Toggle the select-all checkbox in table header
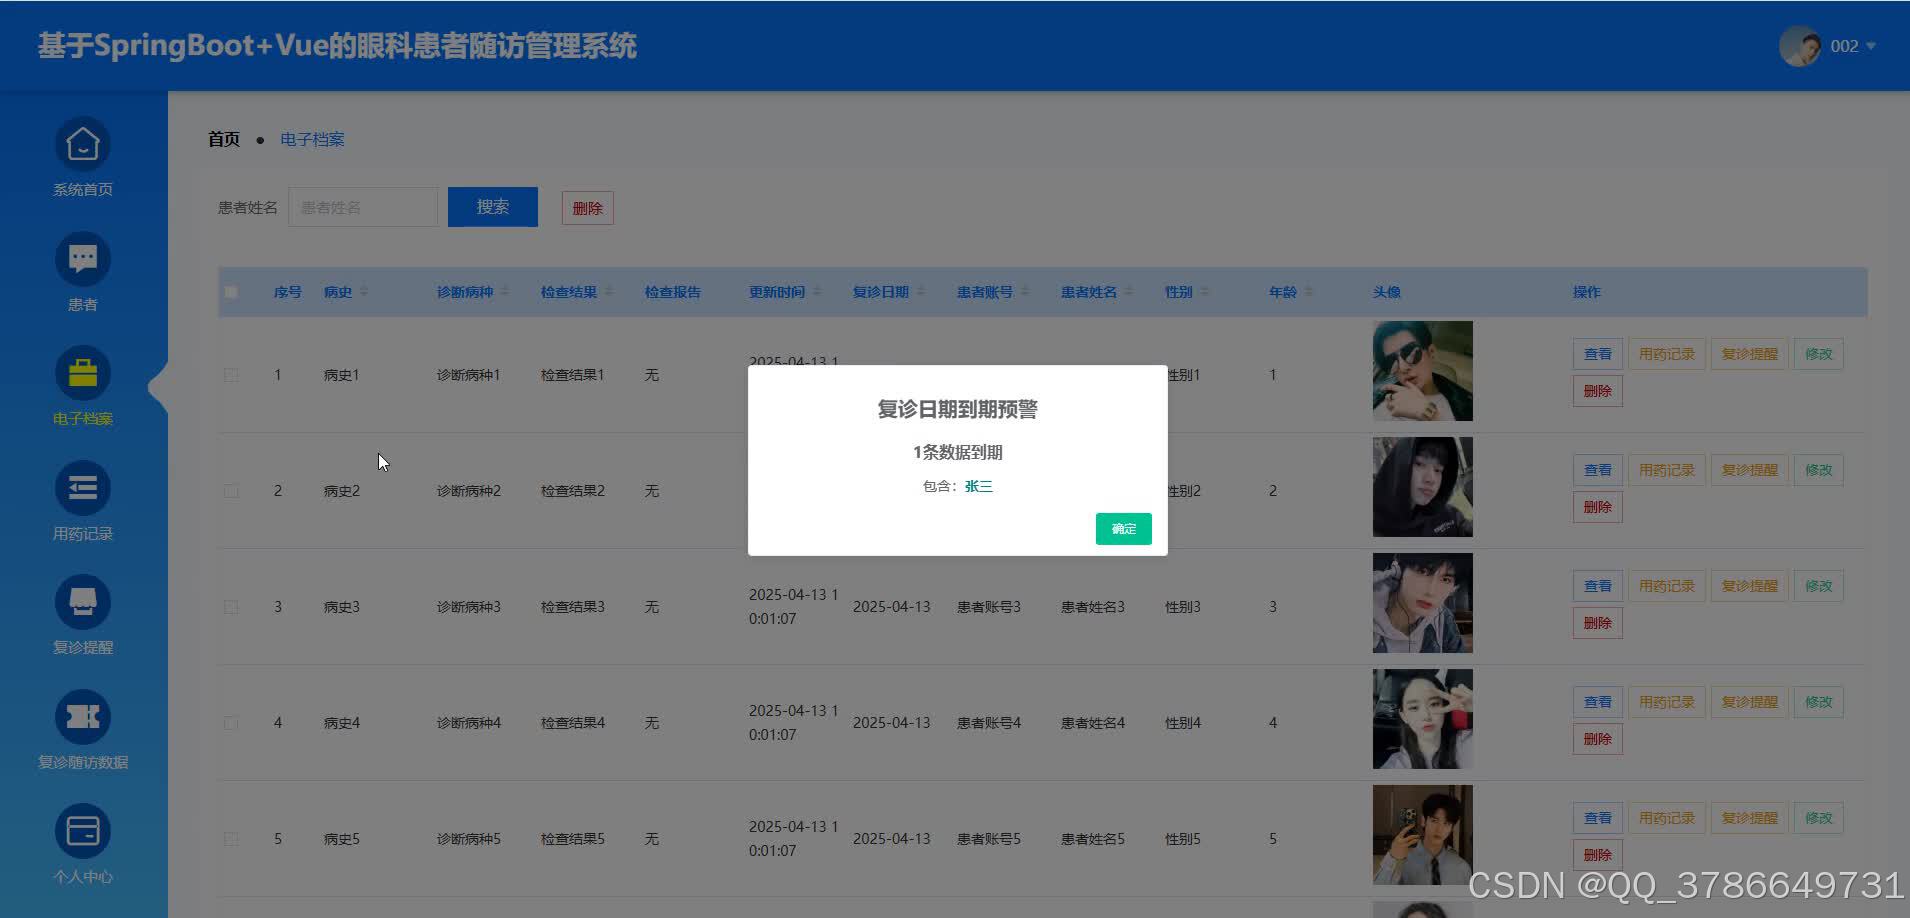The height and width of the screenshot is (918, 1910). [231, 291]
